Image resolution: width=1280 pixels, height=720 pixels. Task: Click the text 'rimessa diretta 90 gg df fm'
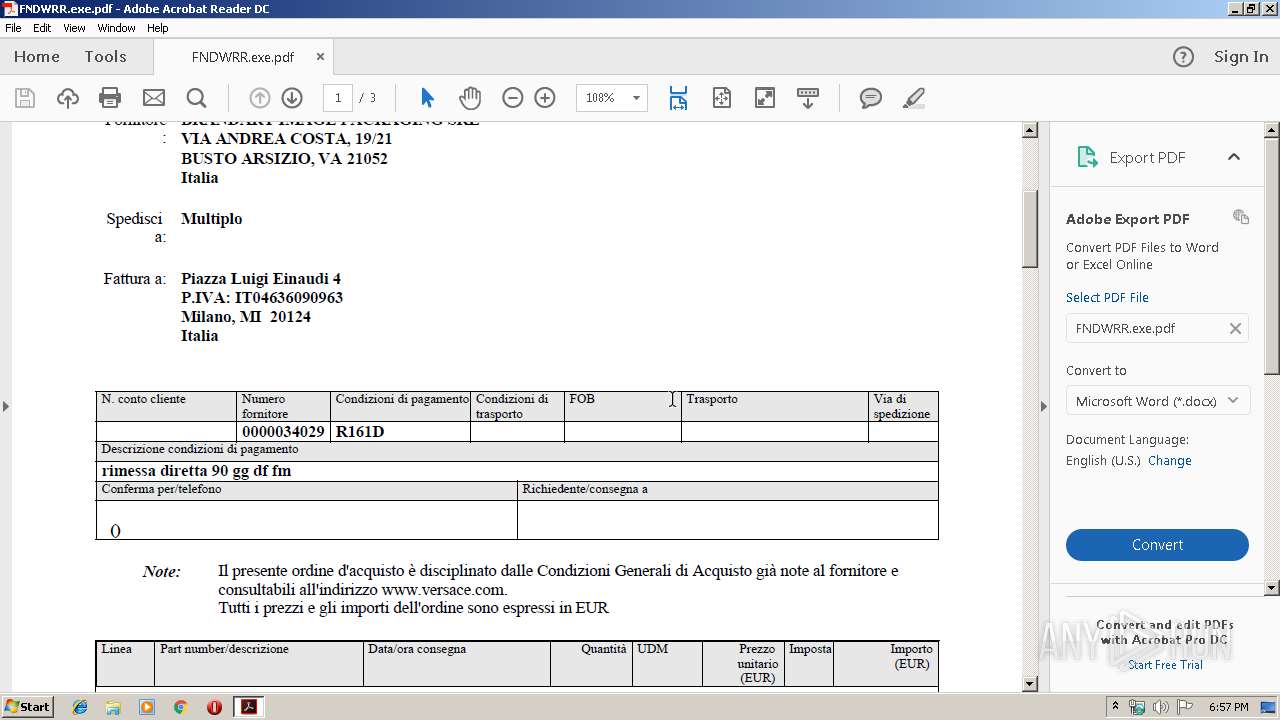point(196,471)
